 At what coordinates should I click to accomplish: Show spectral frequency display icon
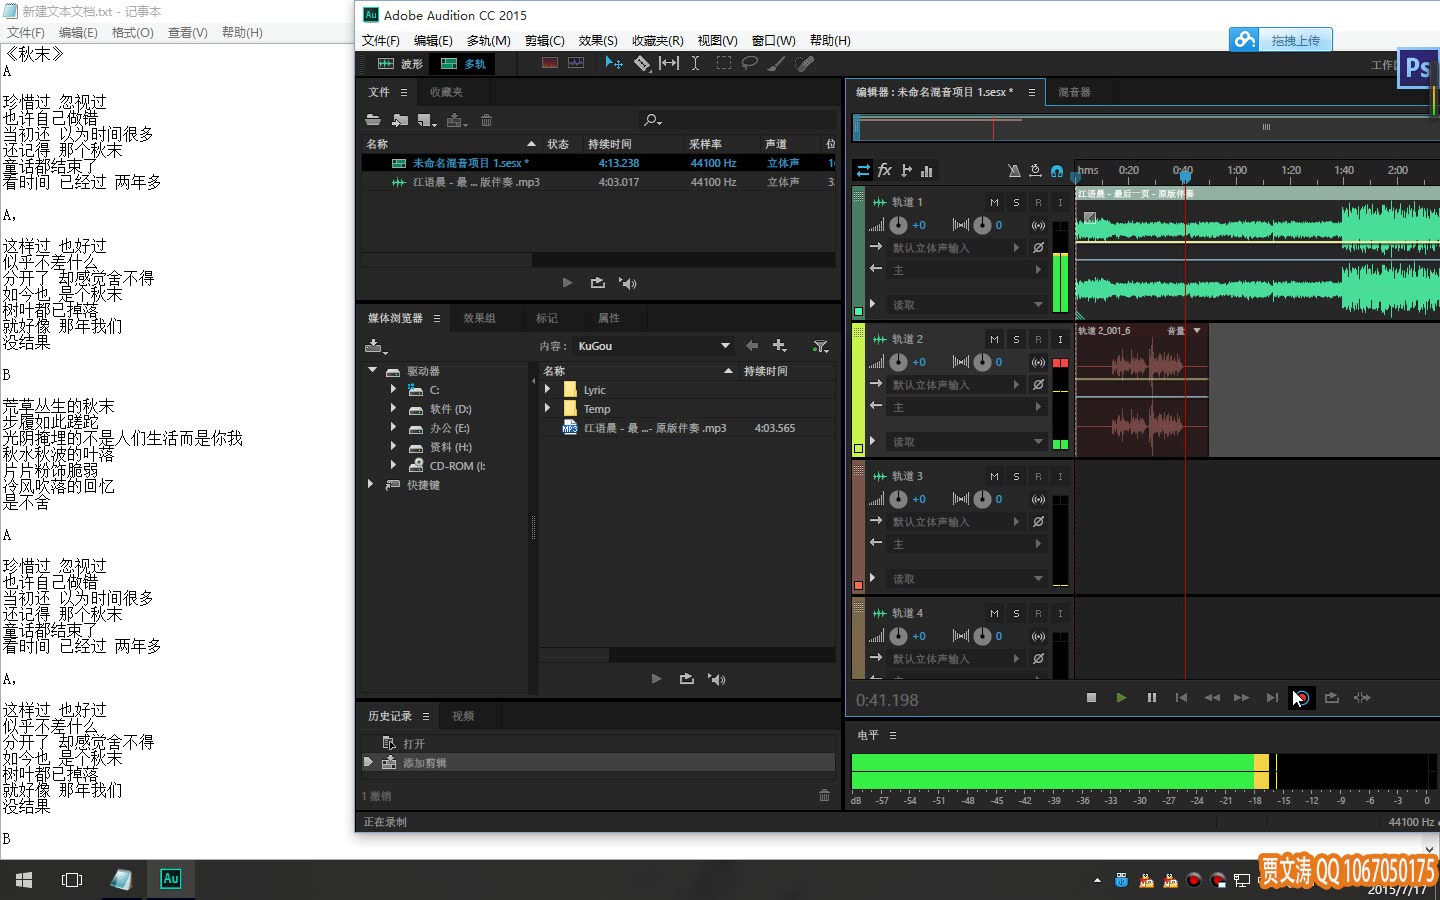549,63
